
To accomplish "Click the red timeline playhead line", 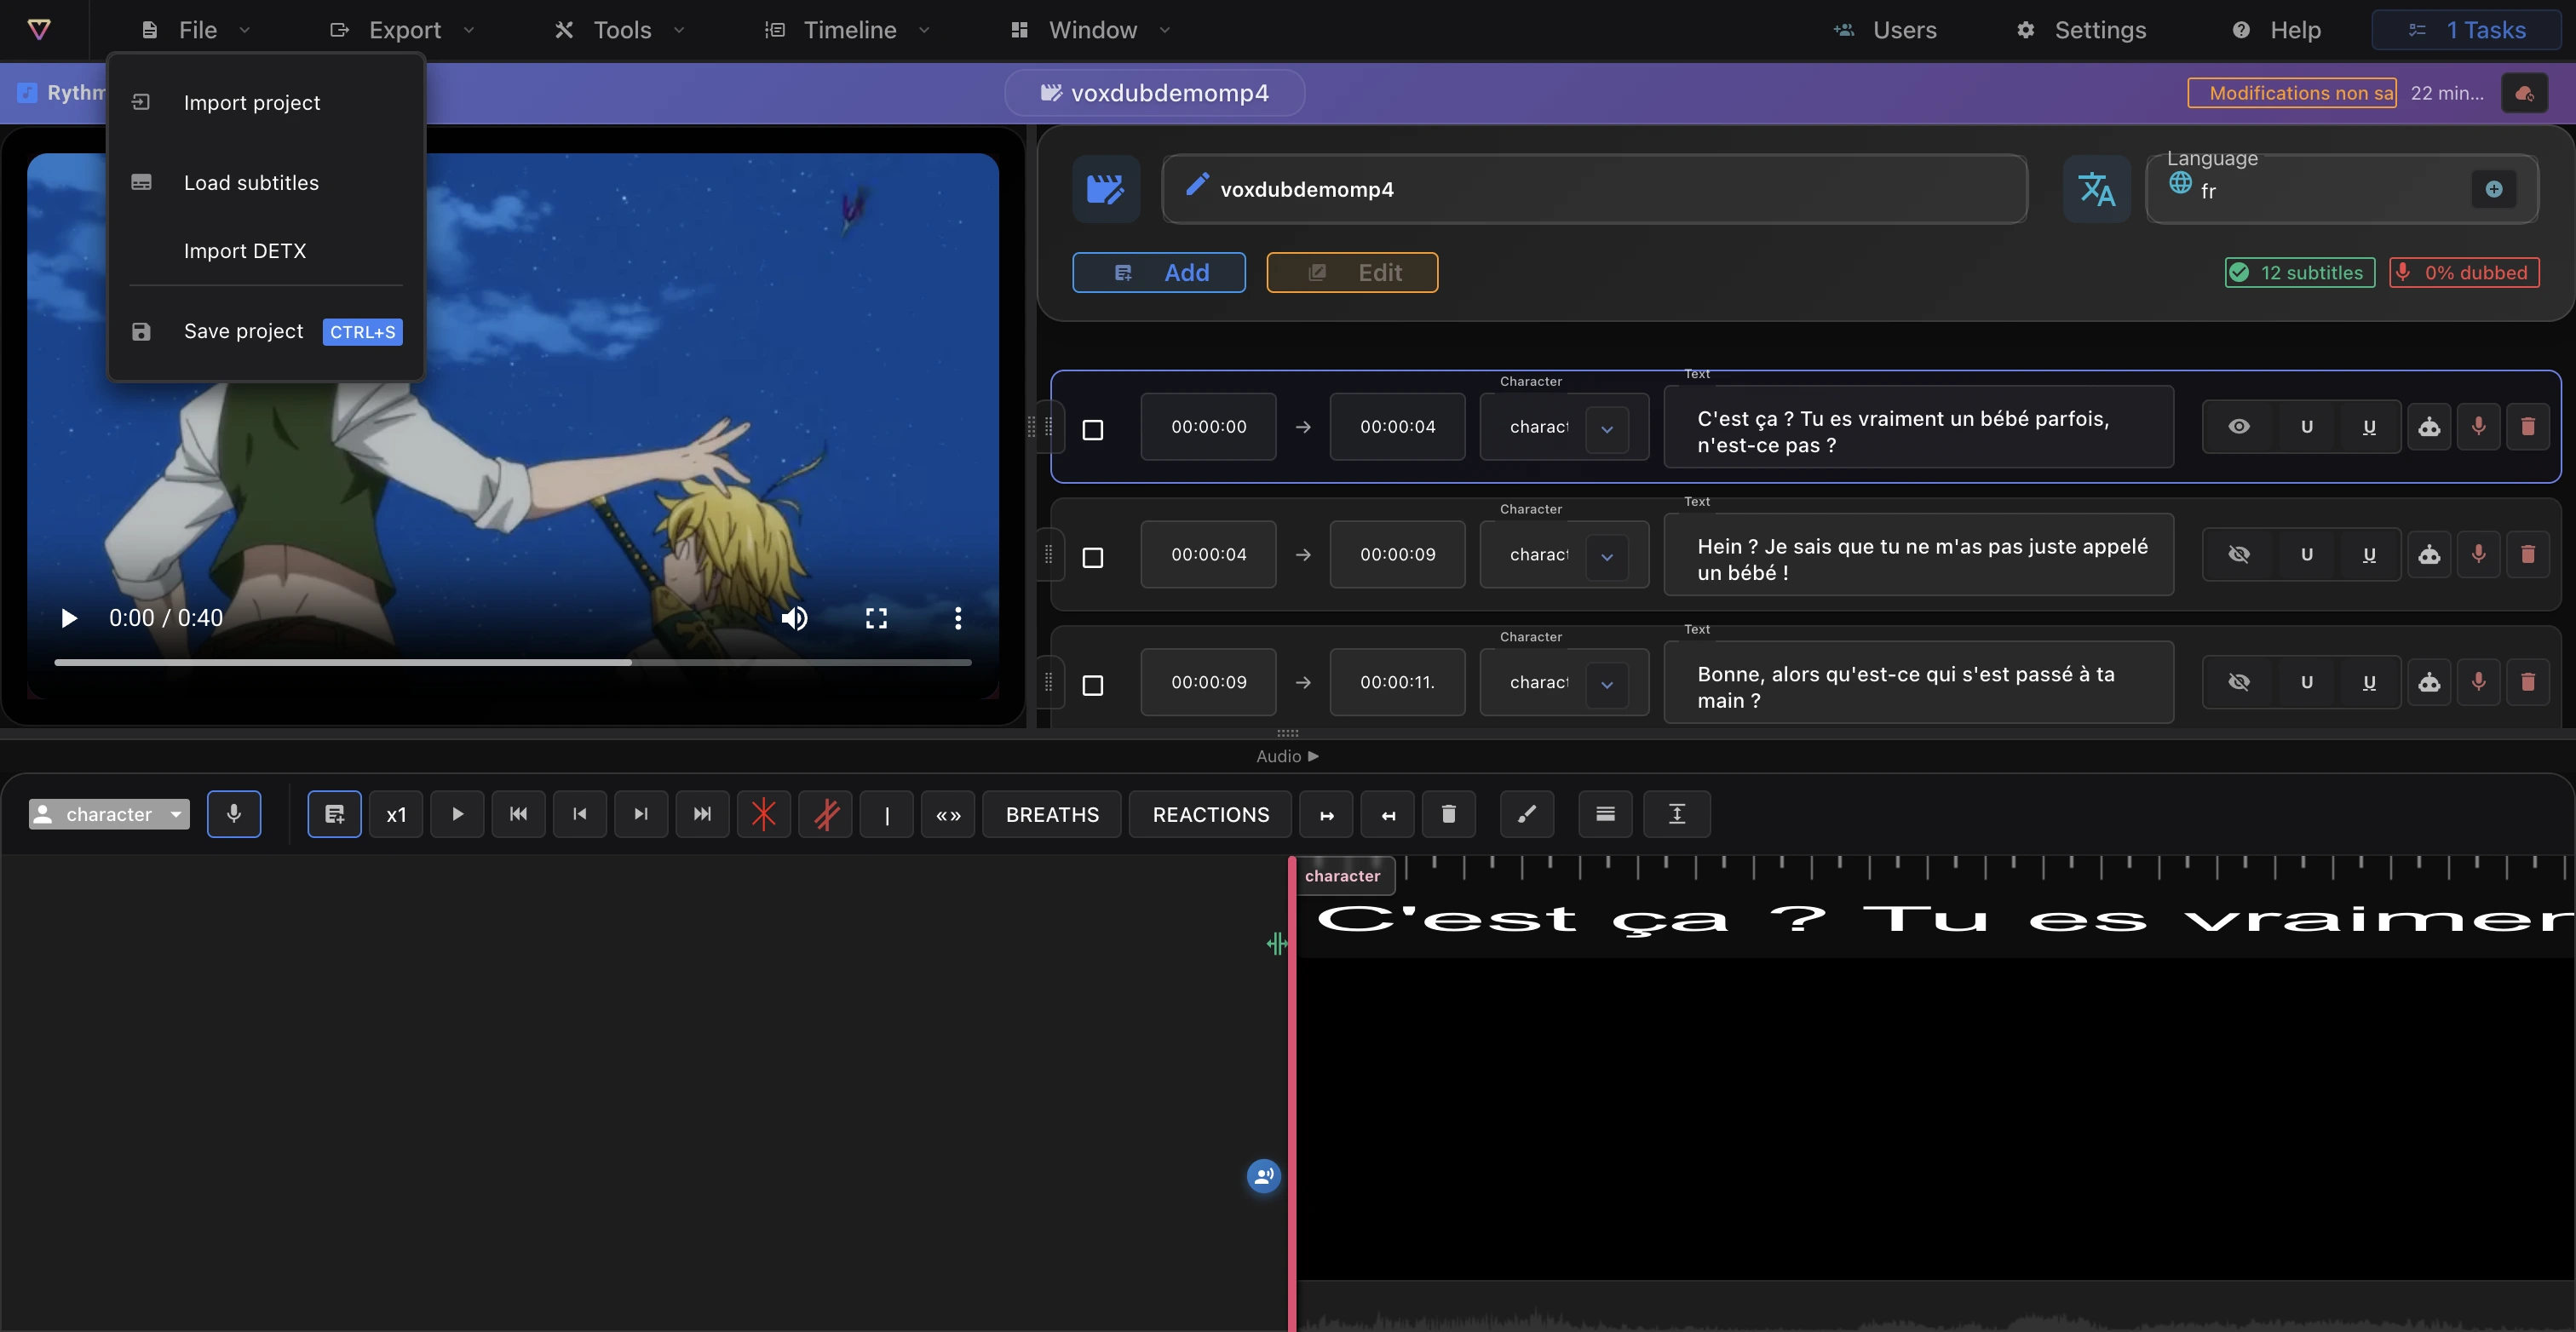I will (1292, 1093).
